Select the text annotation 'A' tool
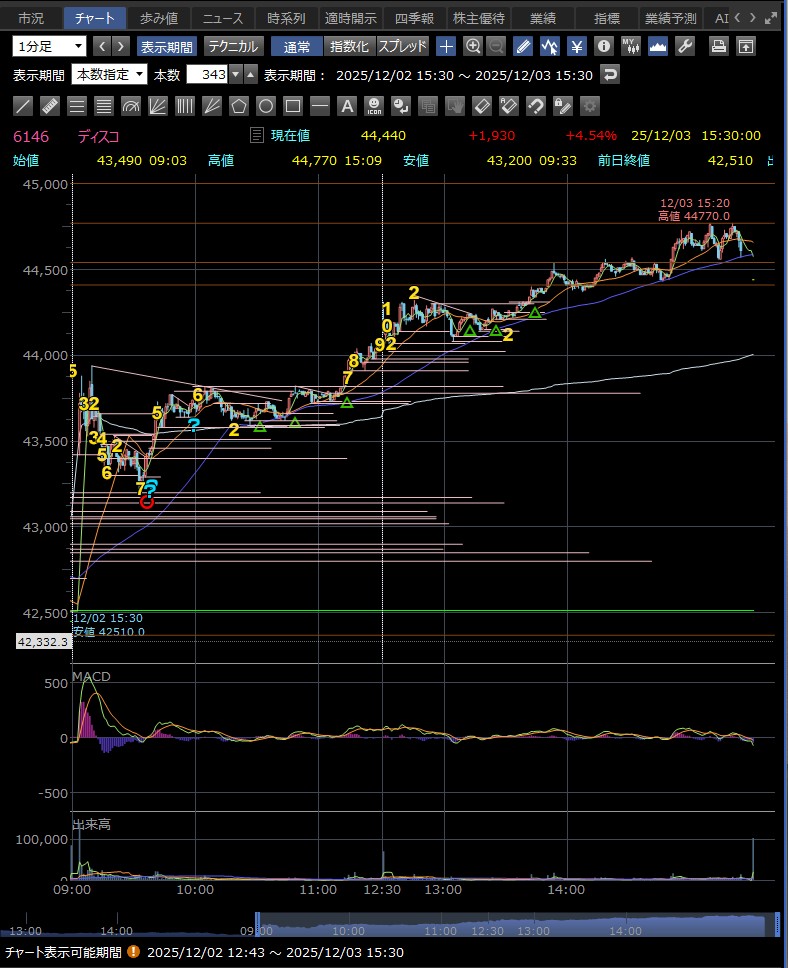Screen dimensions: 788x968 [x=346, y=106]
